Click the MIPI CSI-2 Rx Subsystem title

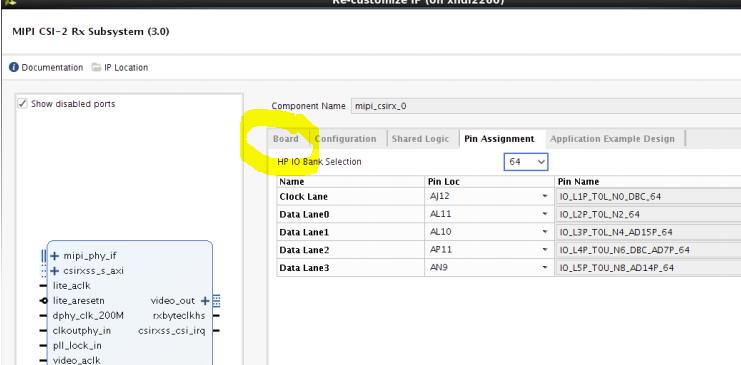point(91,32)
